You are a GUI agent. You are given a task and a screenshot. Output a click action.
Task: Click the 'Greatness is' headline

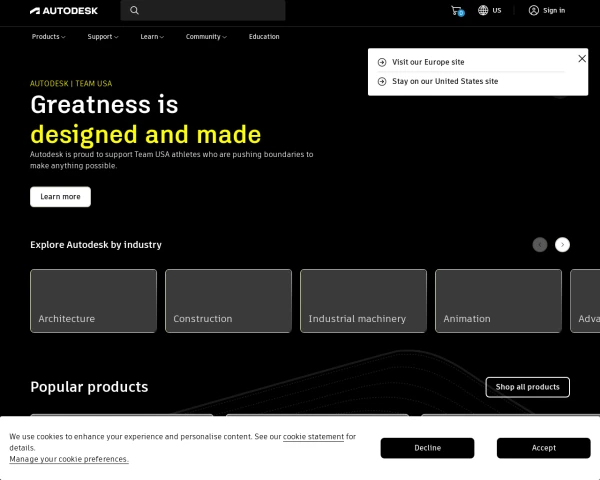[x=104, y=104]
